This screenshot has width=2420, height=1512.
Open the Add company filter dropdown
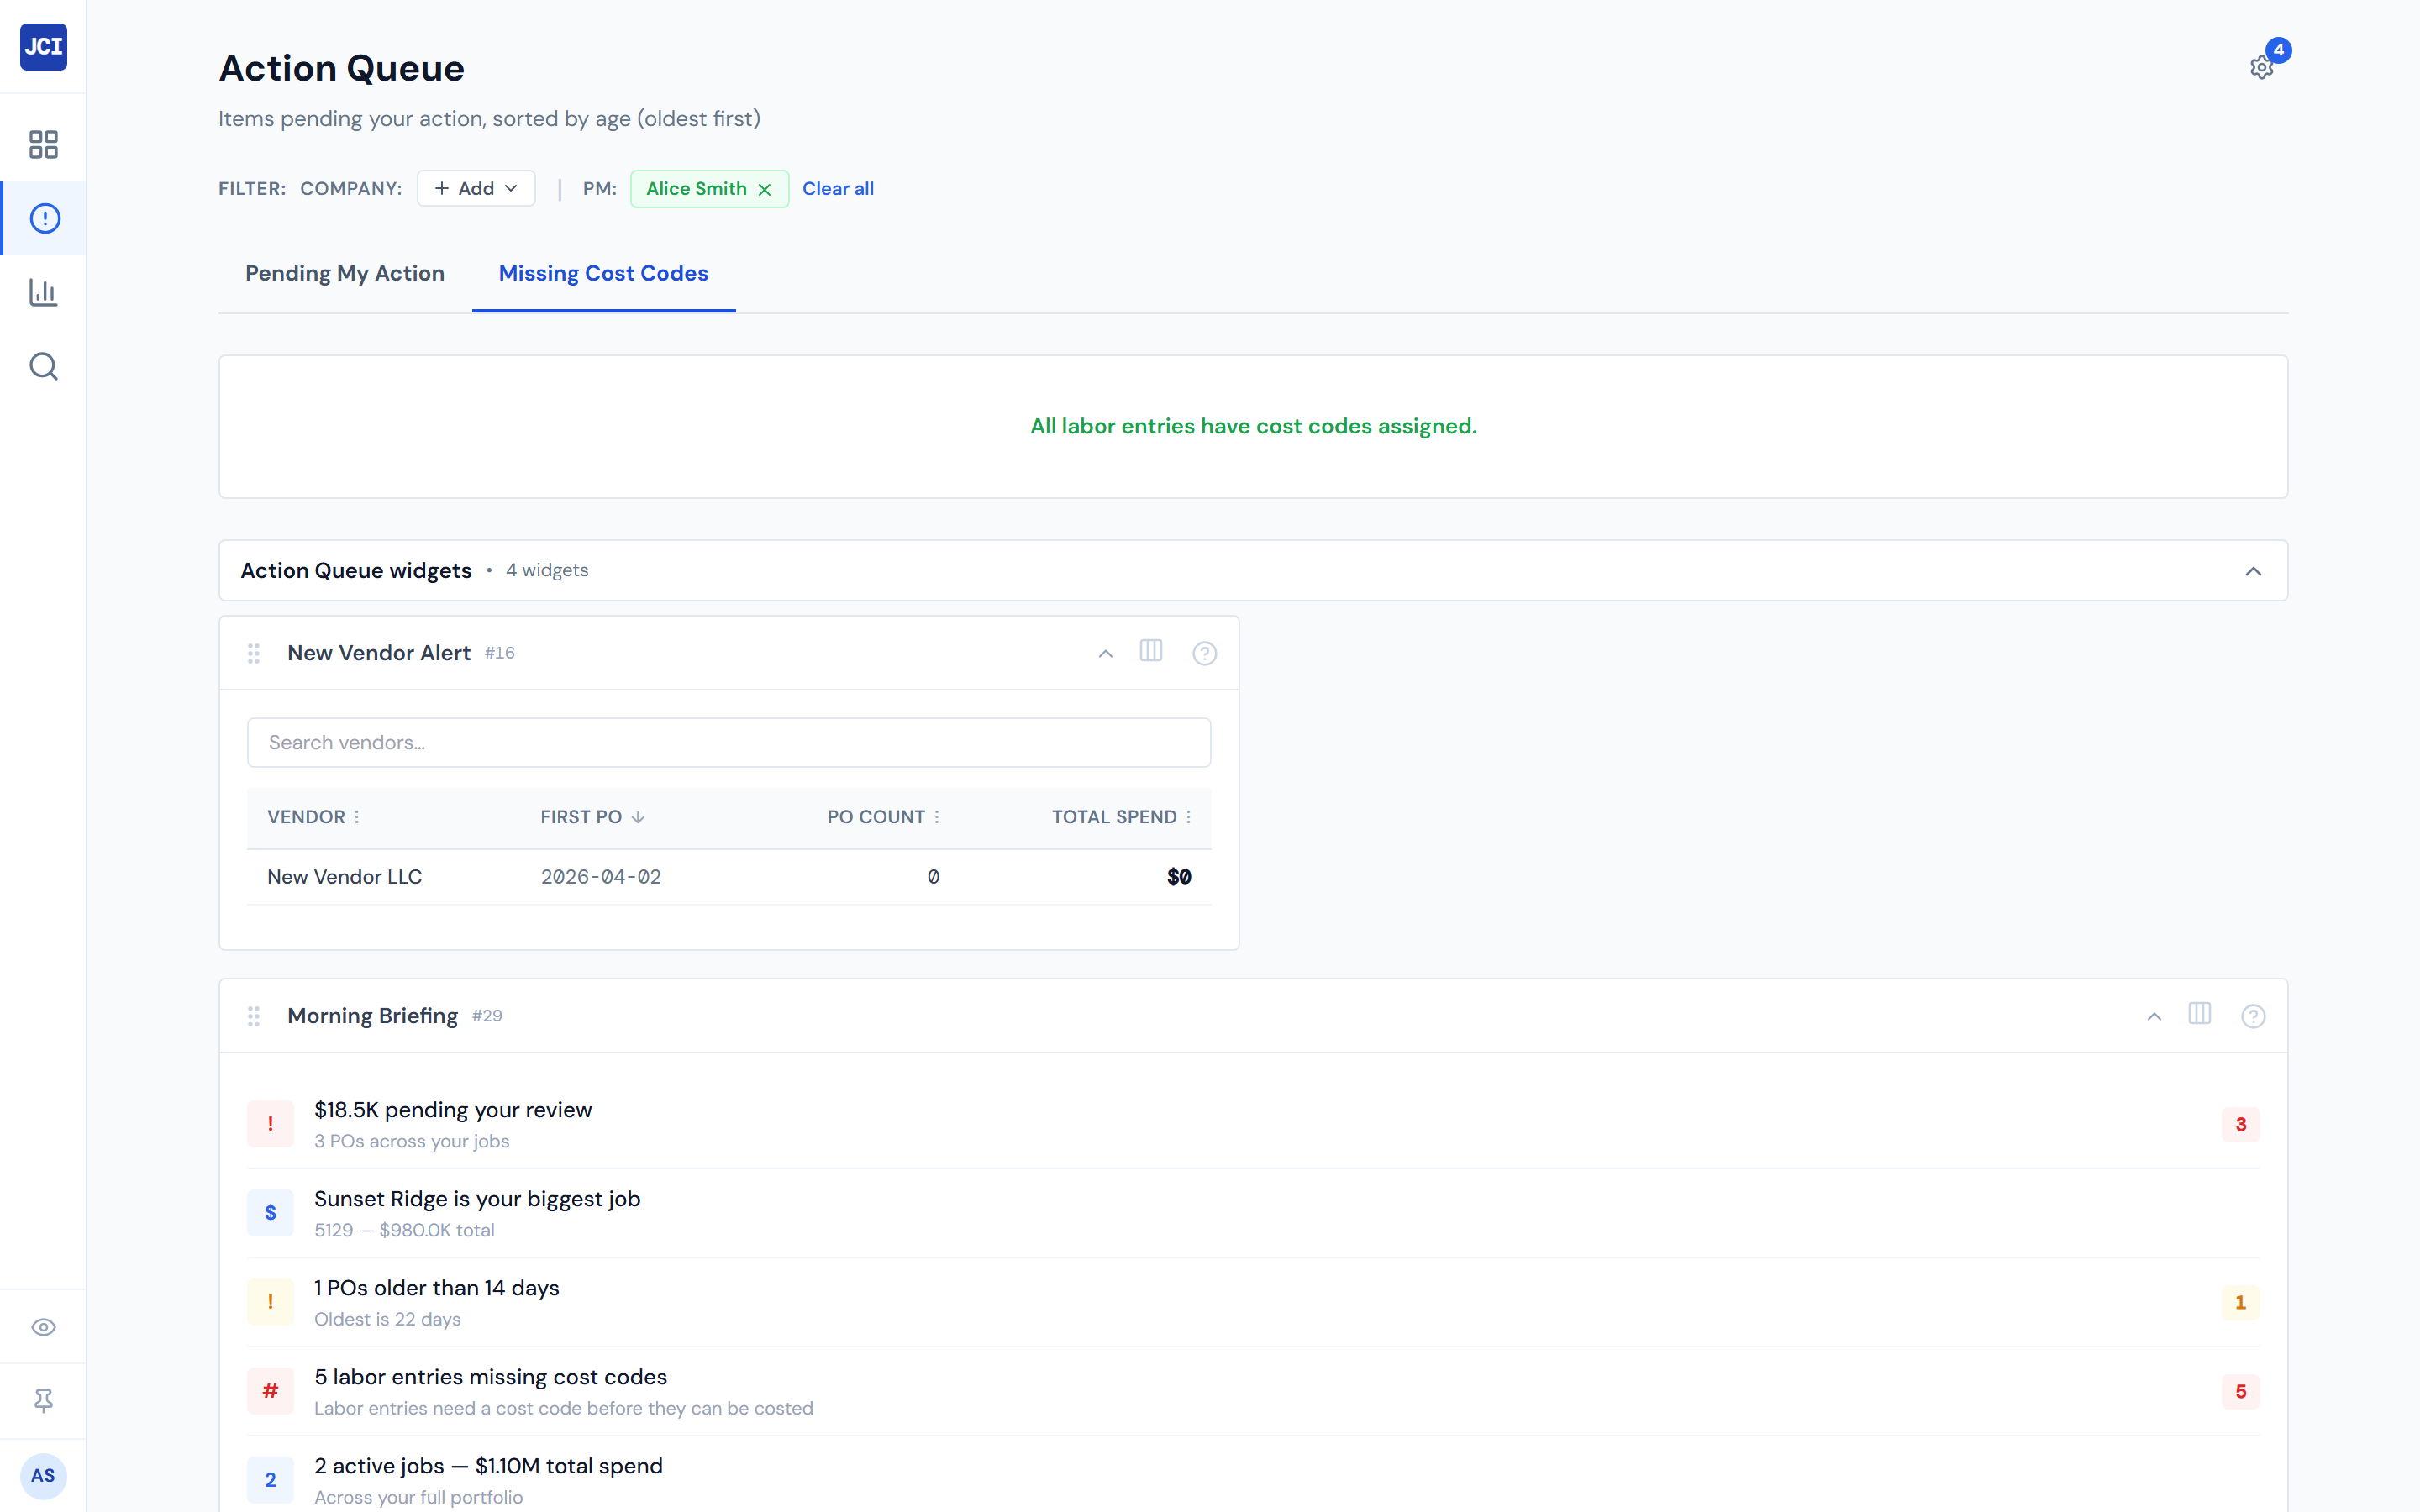click(476, 188)
